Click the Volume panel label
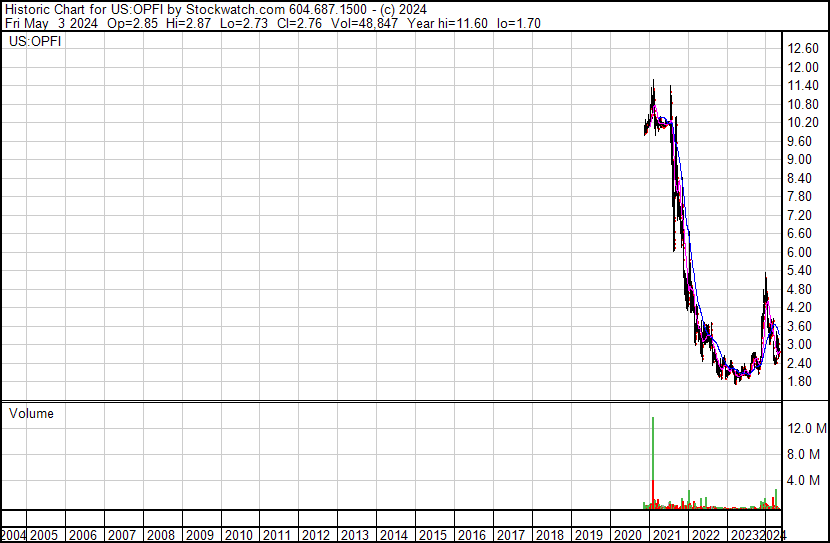The image size is (830, 543). [31, 413]
